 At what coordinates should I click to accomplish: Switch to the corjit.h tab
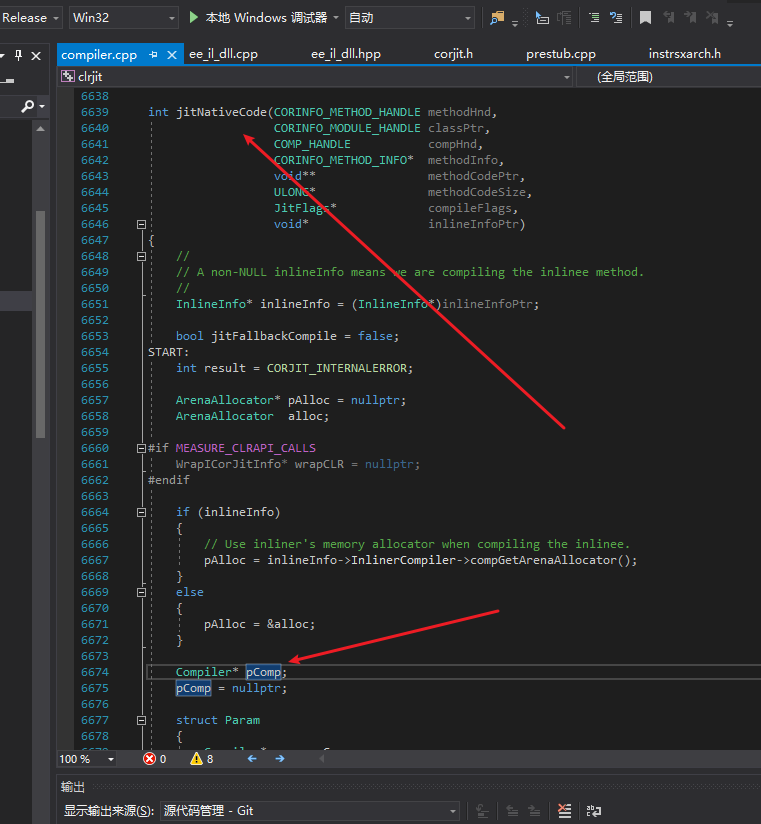[453, 54]
